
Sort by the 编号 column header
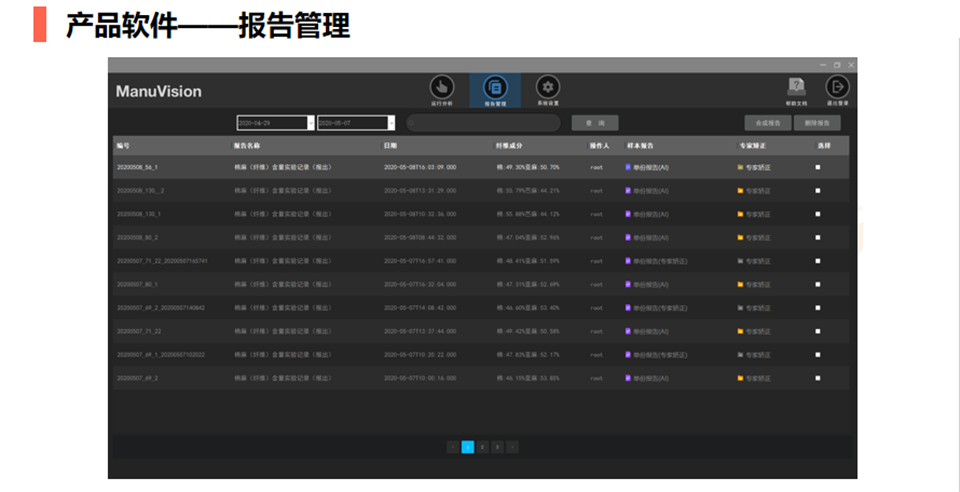(x=123, y=146)
